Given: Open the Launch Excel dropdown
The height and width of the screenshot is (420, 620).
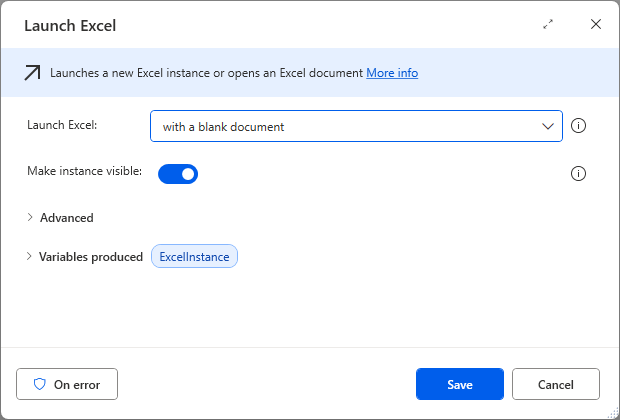Looking at the screenshot, I should [x=356, y=126].
